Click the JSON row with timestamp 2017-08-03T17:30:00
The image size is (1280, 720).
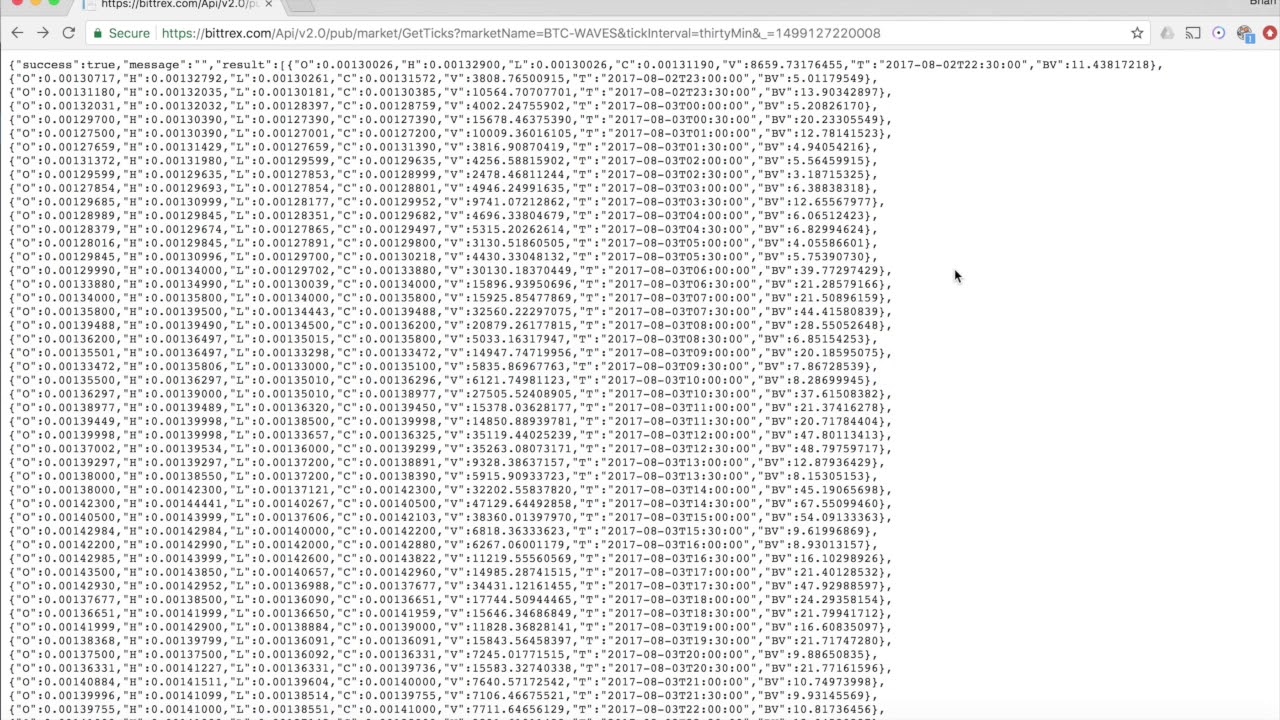450,586
